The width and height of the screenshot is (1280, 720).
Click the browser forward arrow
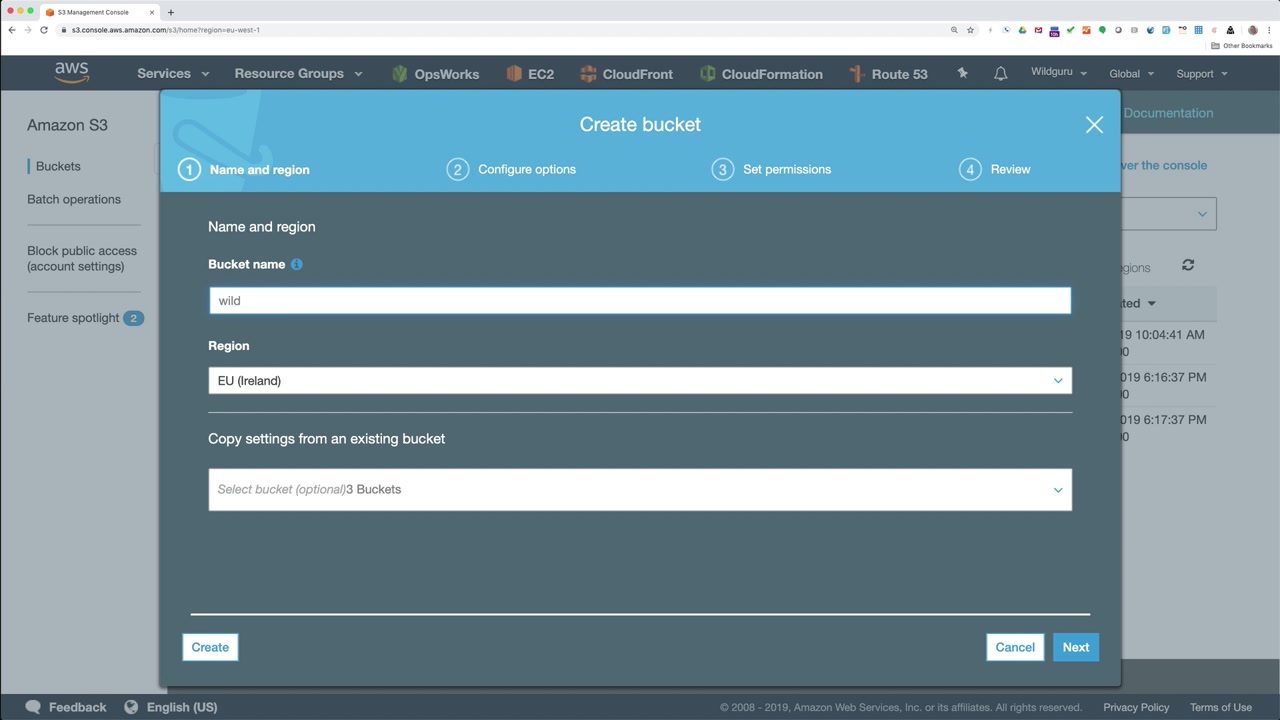click(28, 30)
